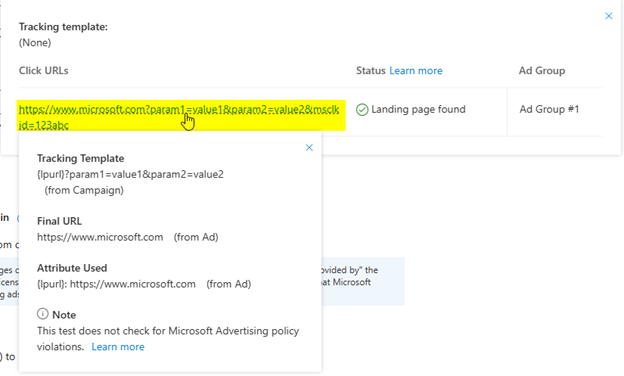Click the Click URLs column header
624x376 pixels.
tap(44, 70)
